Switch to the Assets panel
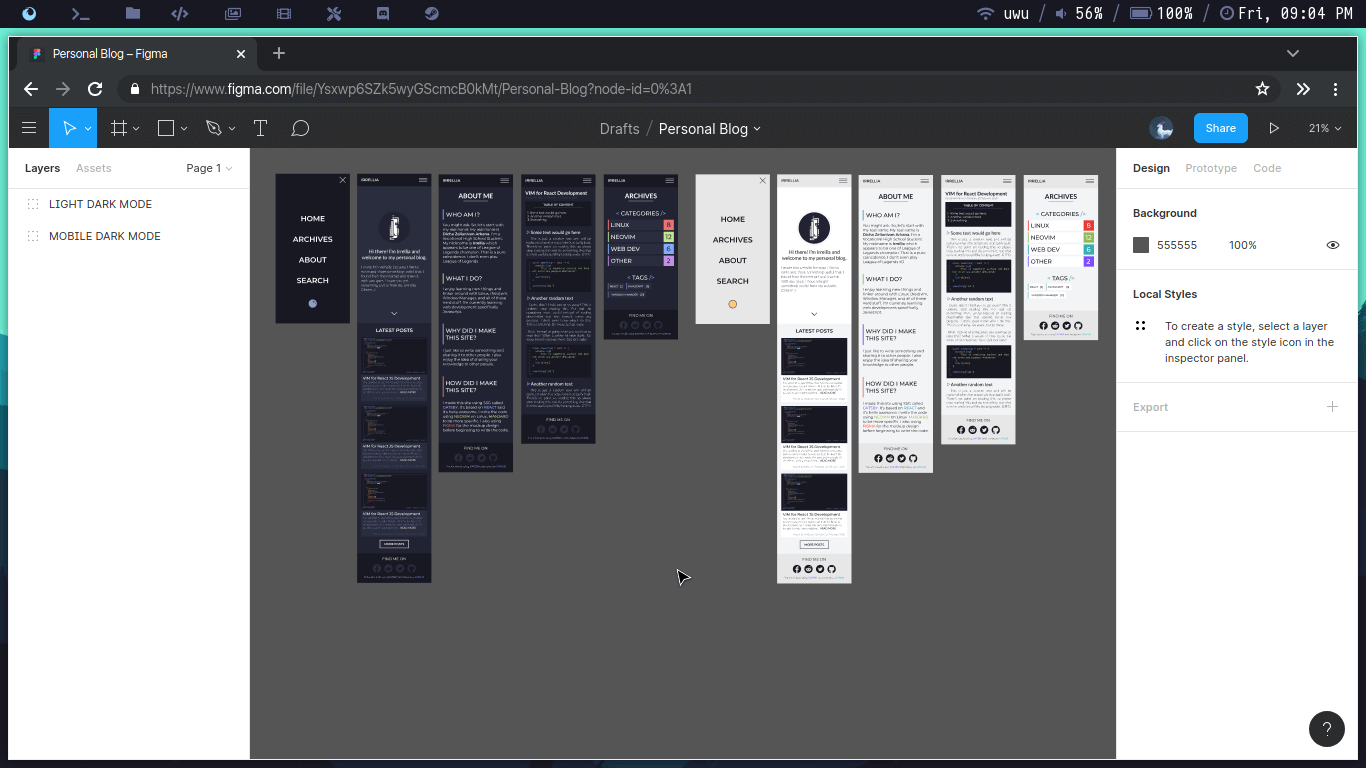This screenshot has width=1366, height=768. pos(93,168)
